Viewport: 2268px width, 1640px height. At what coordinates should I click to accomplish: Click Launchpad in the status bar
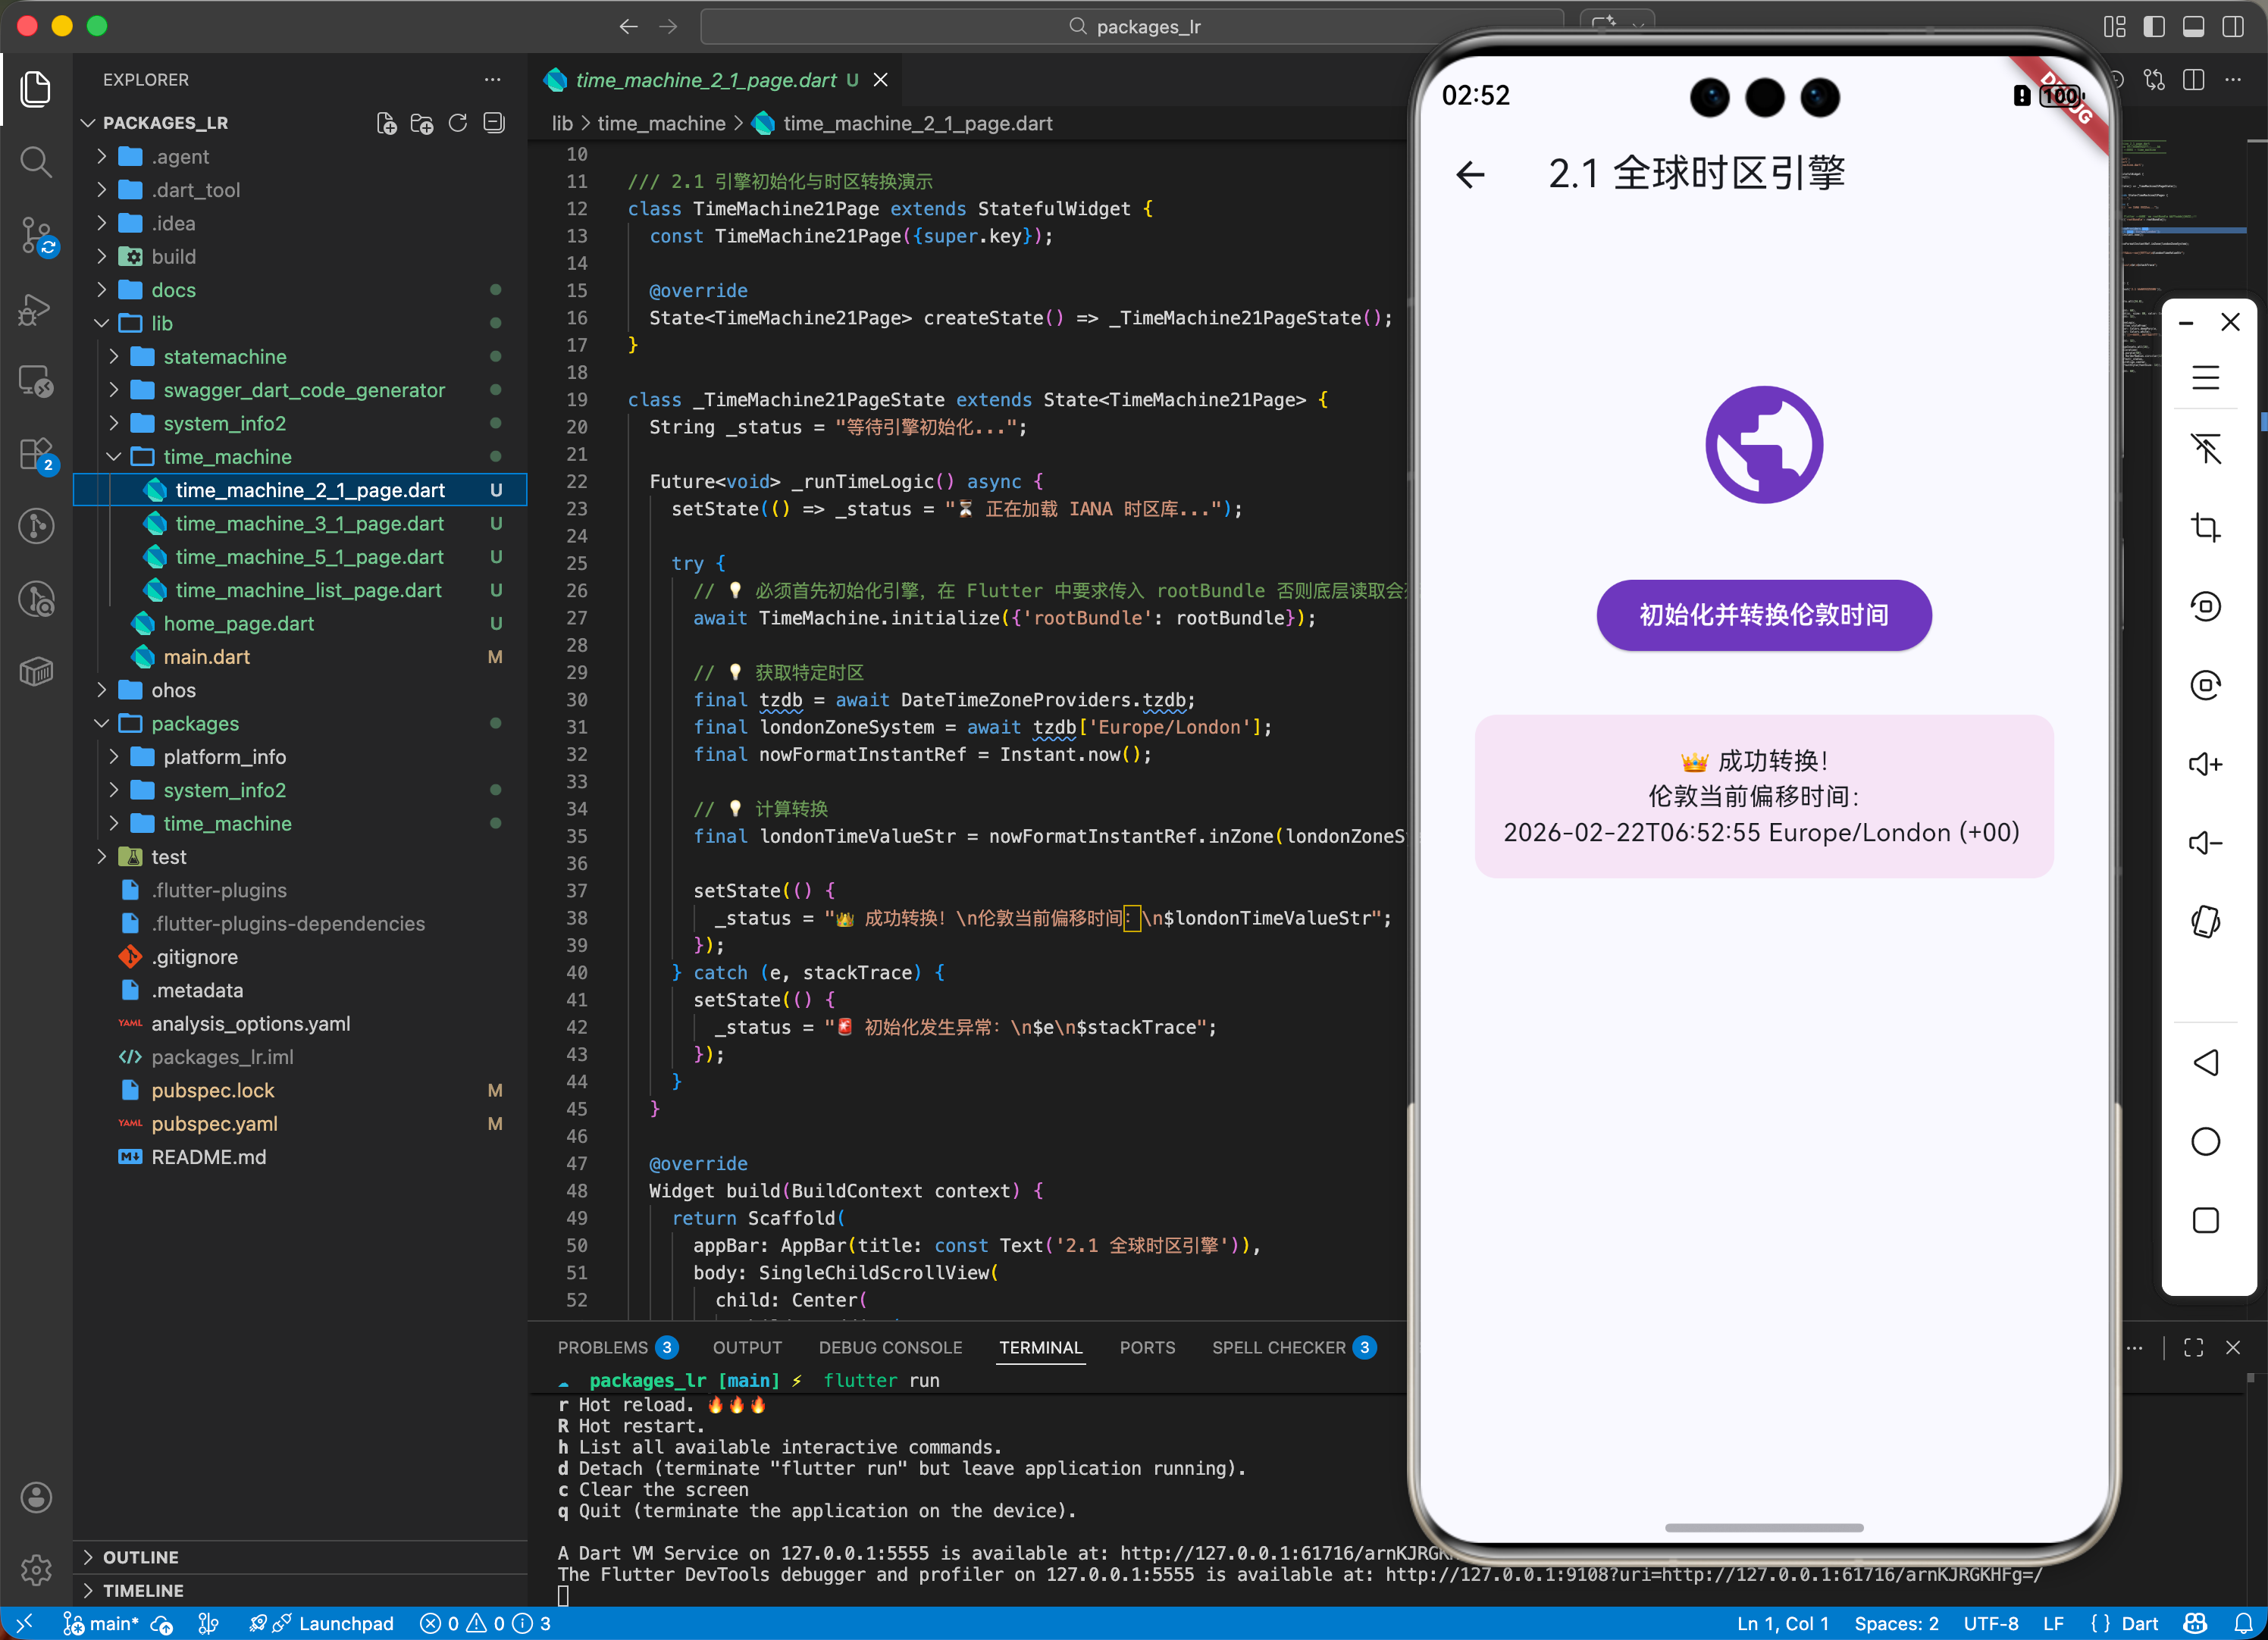345,1623
